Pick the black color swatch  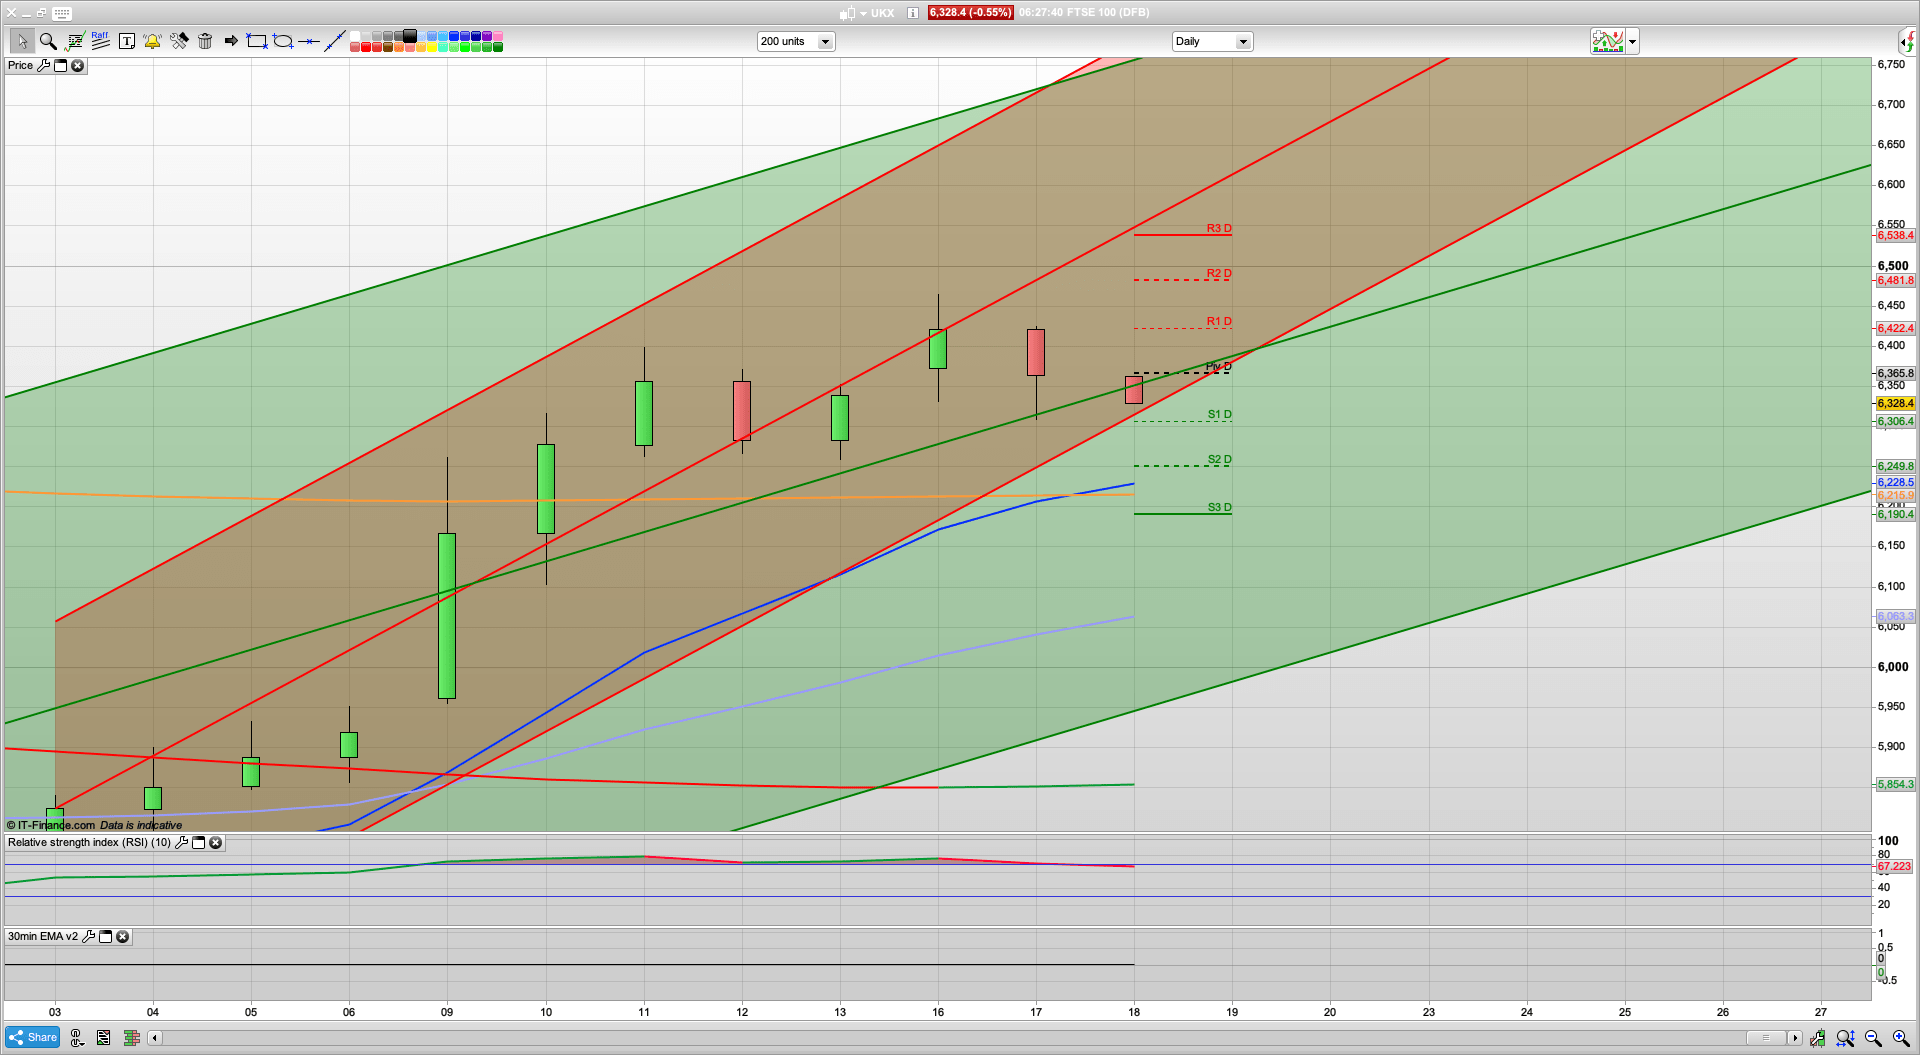tap(408, 35)
